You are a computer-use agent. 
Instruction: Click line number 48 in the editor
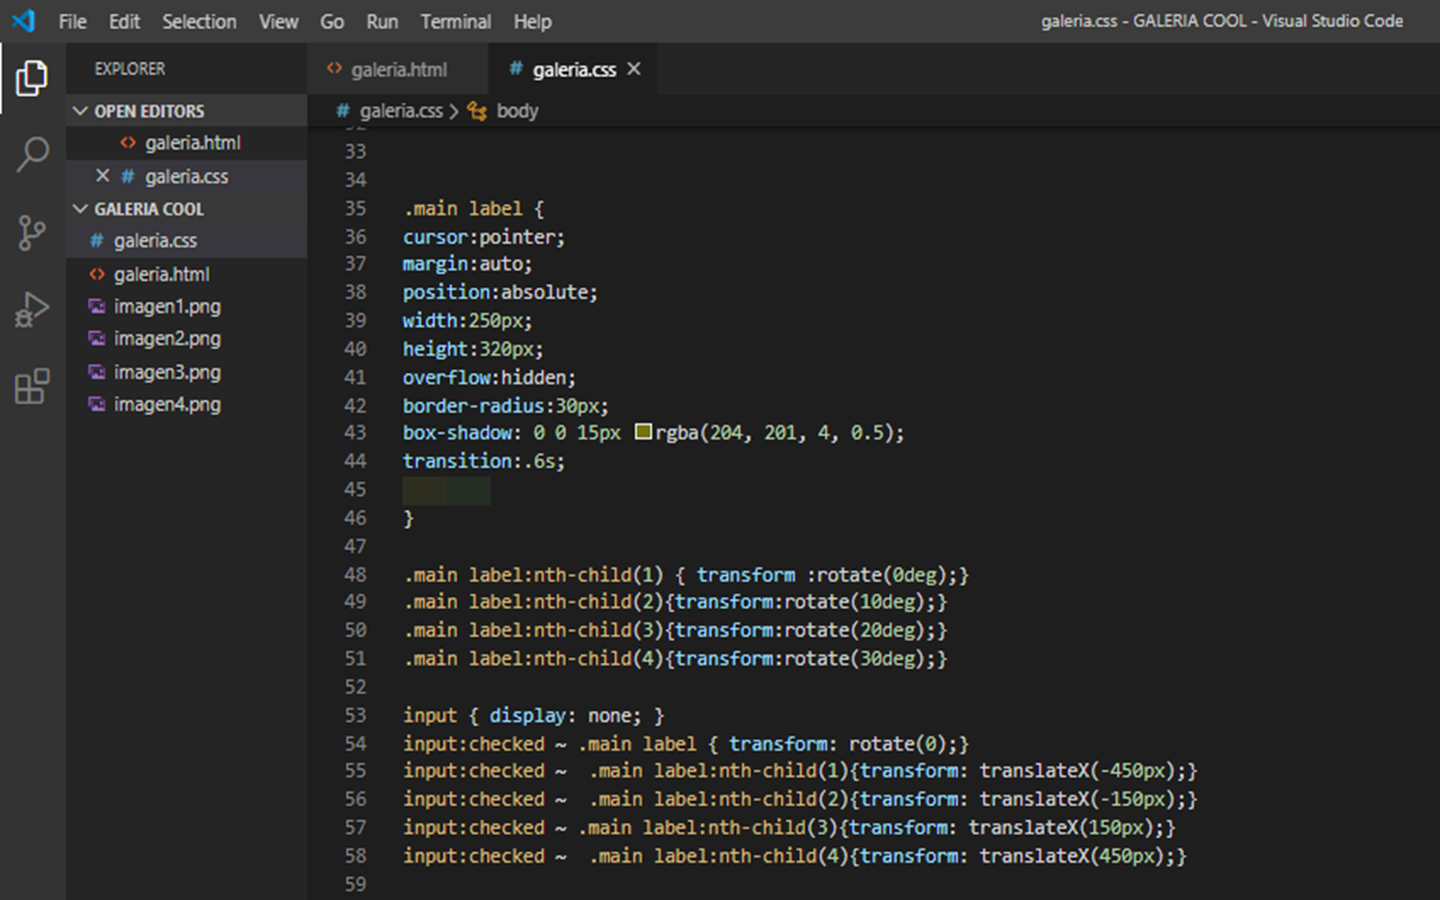point(355,574)
